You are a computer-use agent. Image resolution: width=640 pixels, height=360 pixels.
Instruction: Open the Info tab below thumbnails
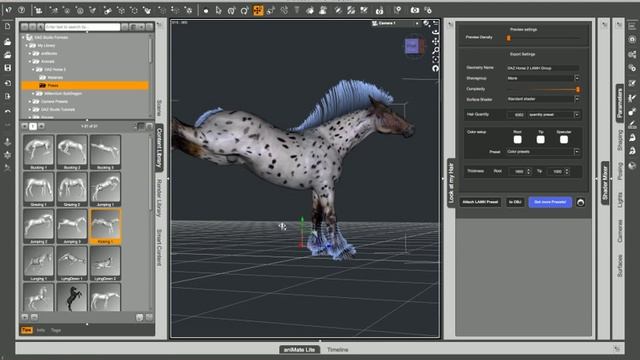coord(41,330)
